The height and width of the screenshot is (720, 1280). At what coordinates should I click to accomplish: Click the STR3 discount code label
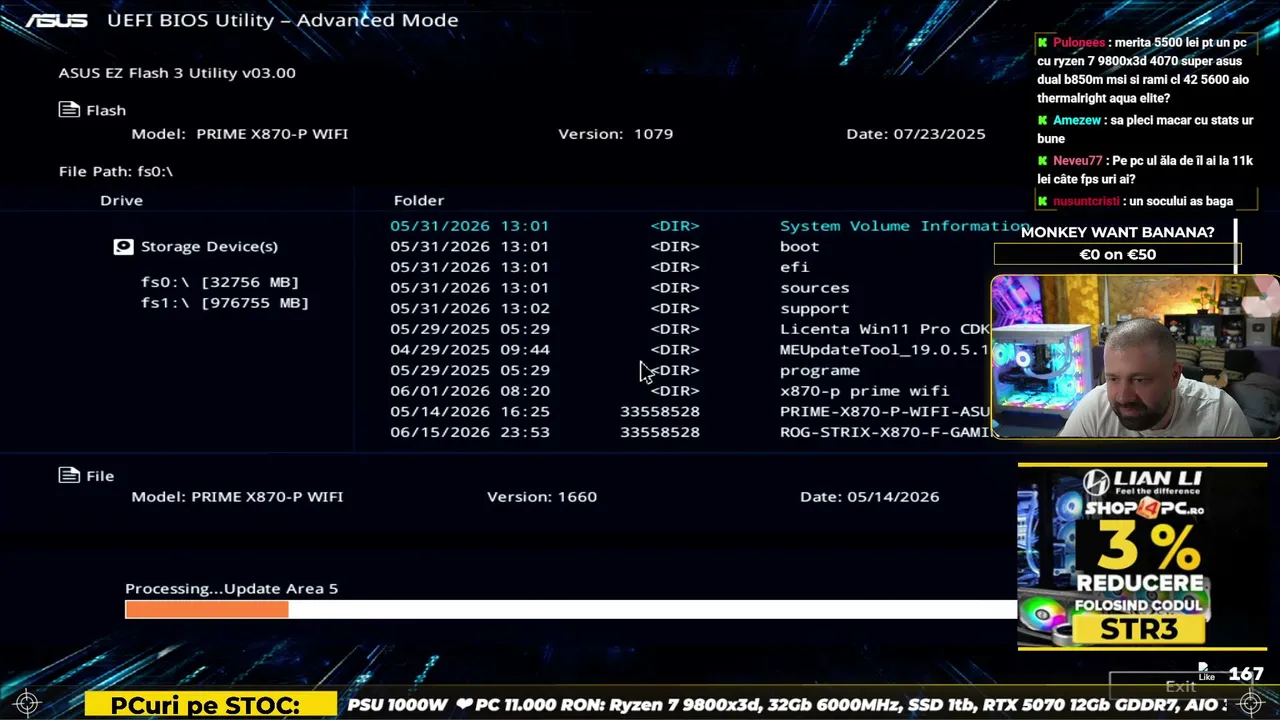pyautogui.click(x=1138, y=629)
